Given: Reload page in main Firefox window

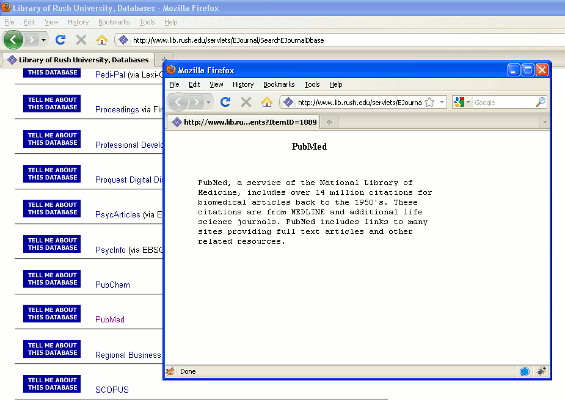Looking at the screenshot, I should pyautogui.click(x=60, y=40).
